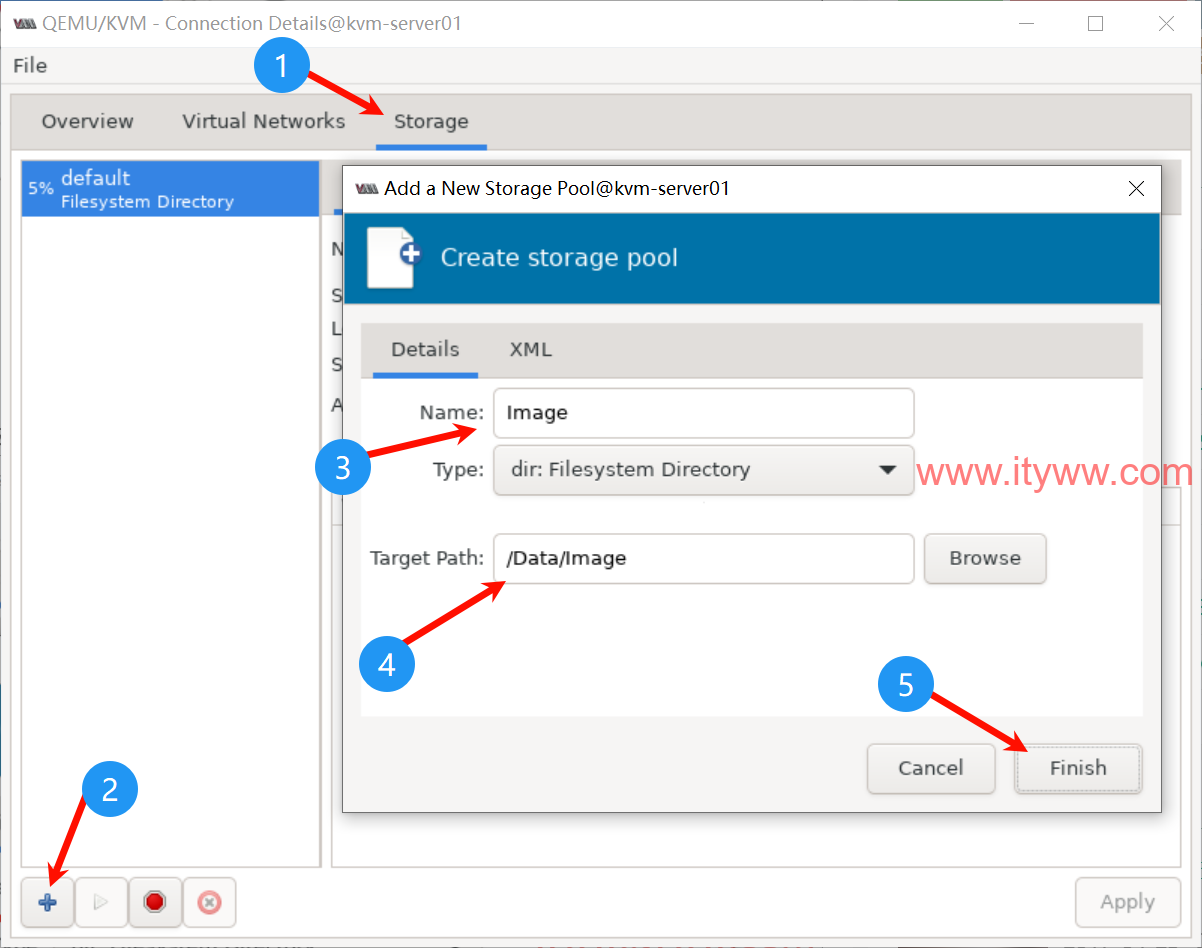
Task: Select the Storage tab
Action: (x=431, y=122)
